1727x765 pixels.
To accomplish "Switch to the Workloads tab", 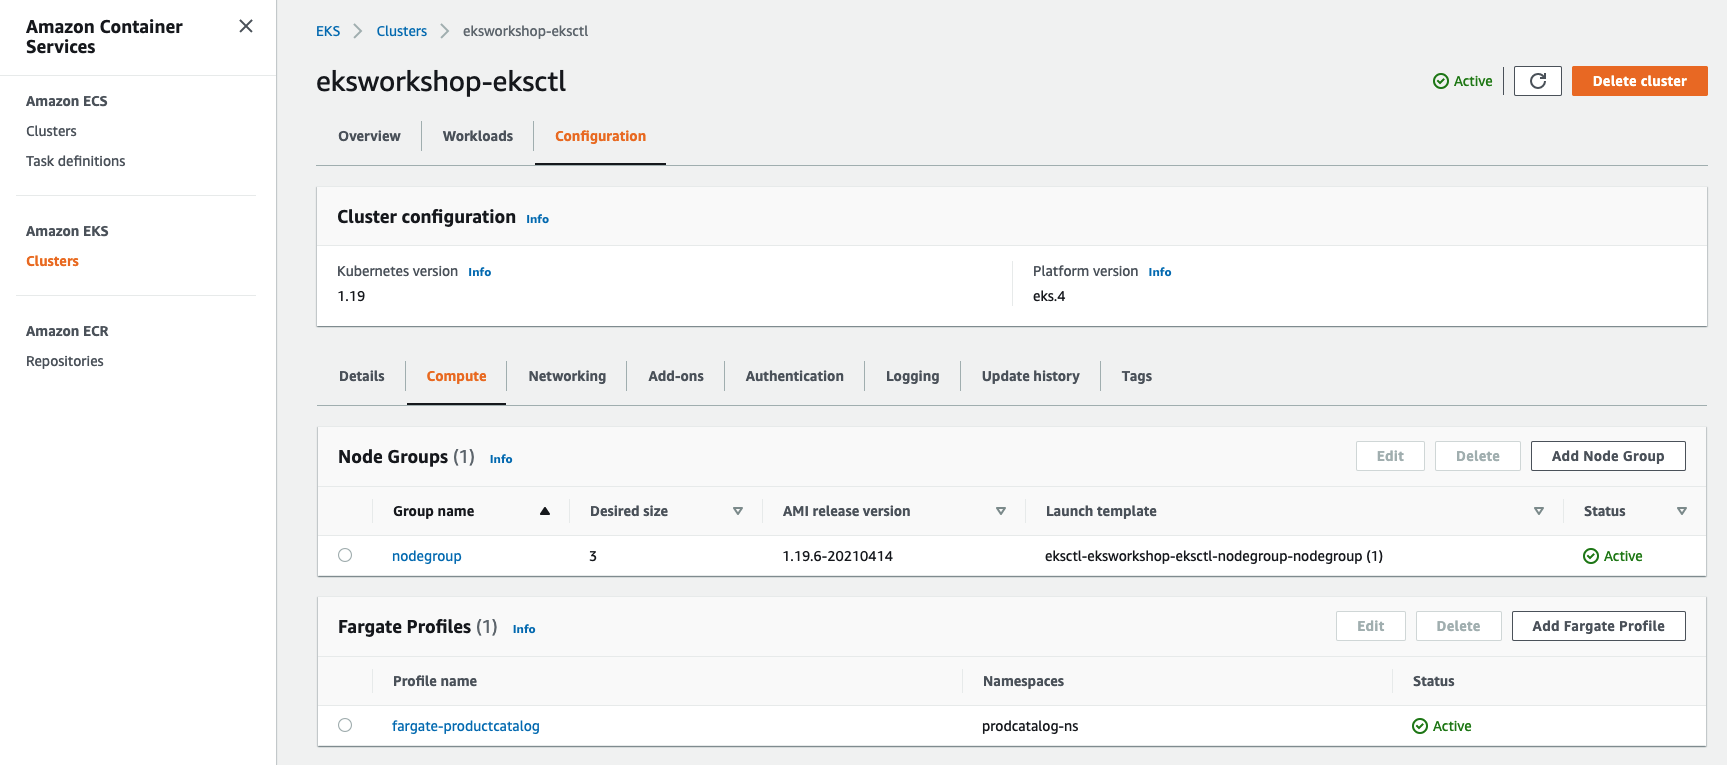I will click(478, 136).
